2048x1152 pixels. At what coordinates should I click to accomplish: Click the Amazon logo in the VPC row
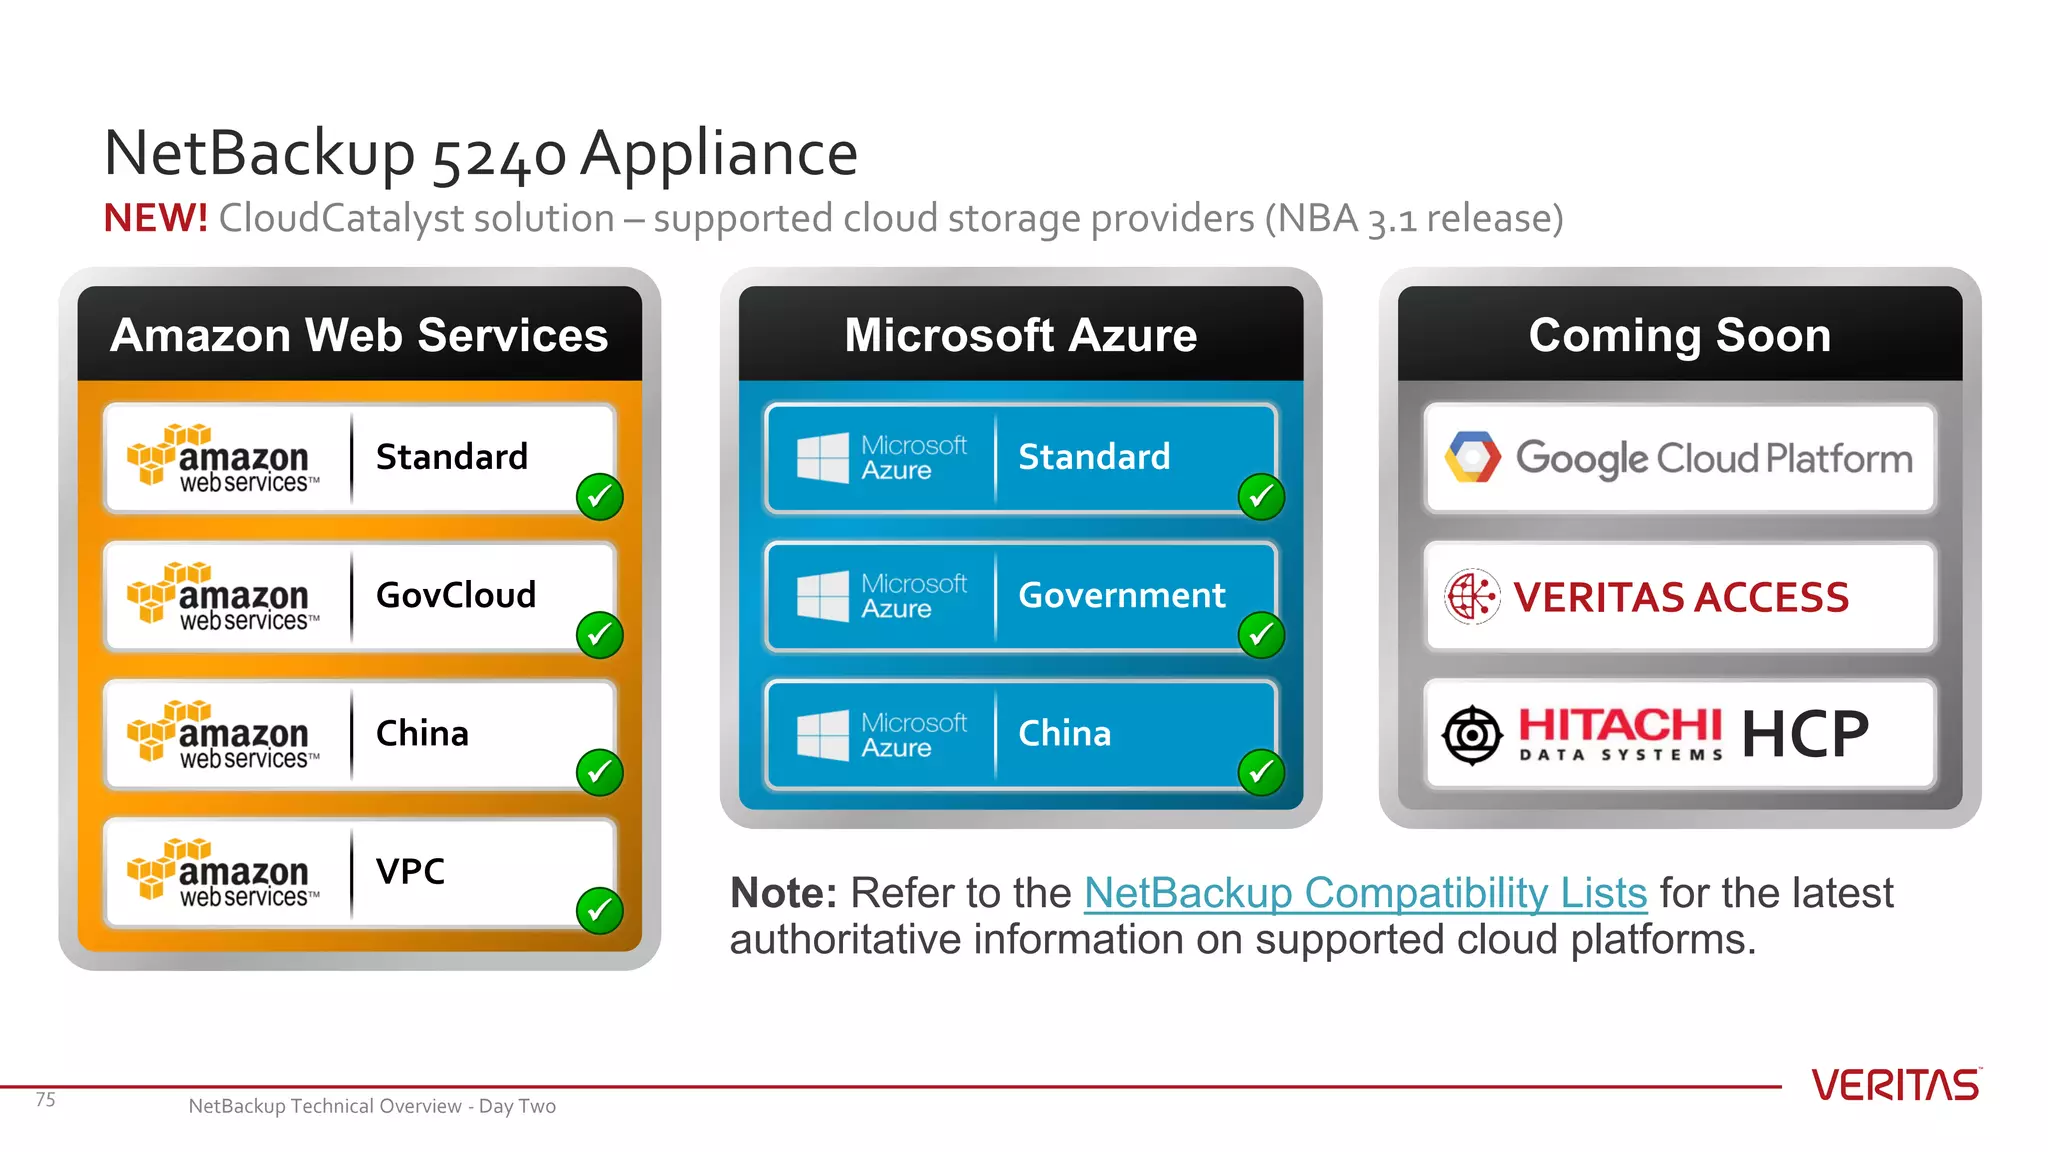223,873
